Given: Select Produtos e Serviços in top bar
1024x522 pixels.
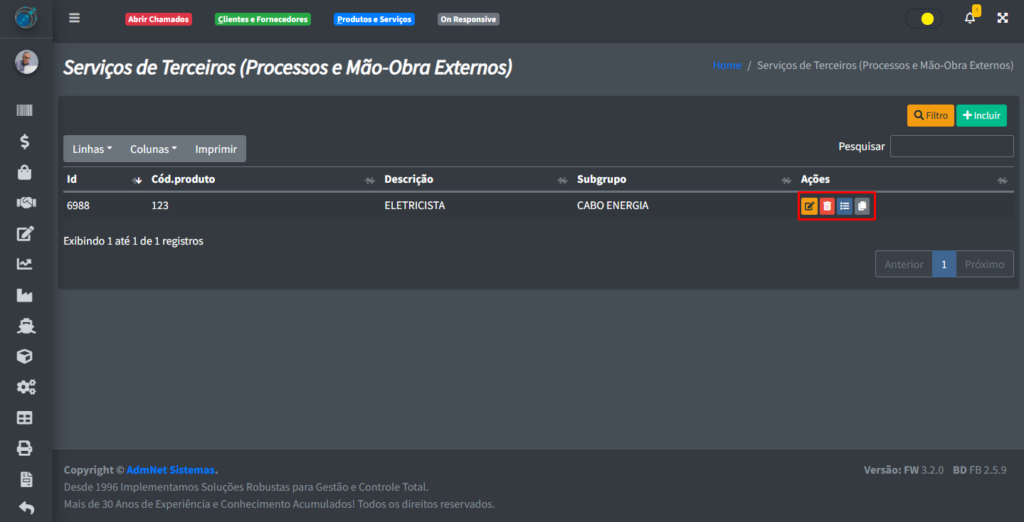Looking at the screenshot, I should tap(374, 19).
